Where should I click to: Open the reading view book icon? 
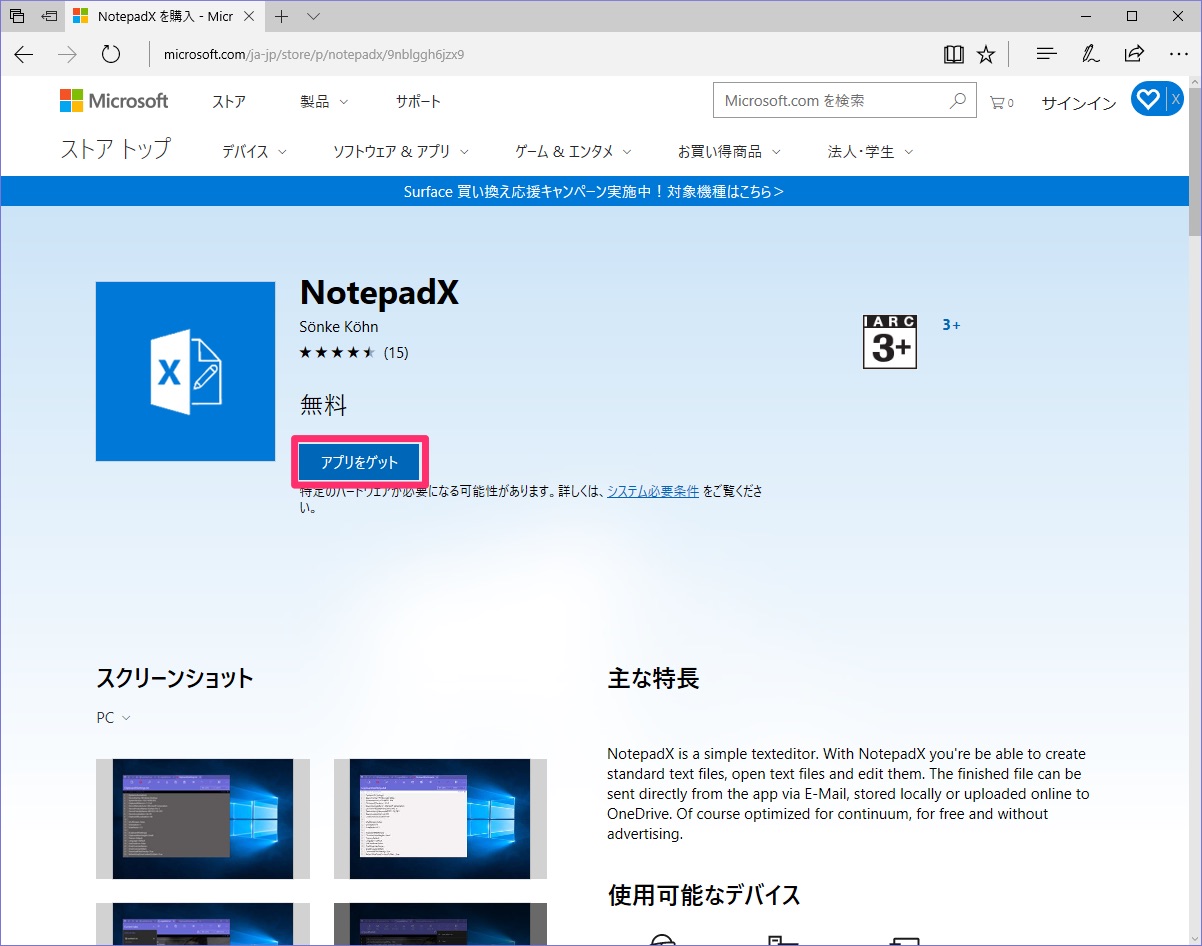point(953,54)
